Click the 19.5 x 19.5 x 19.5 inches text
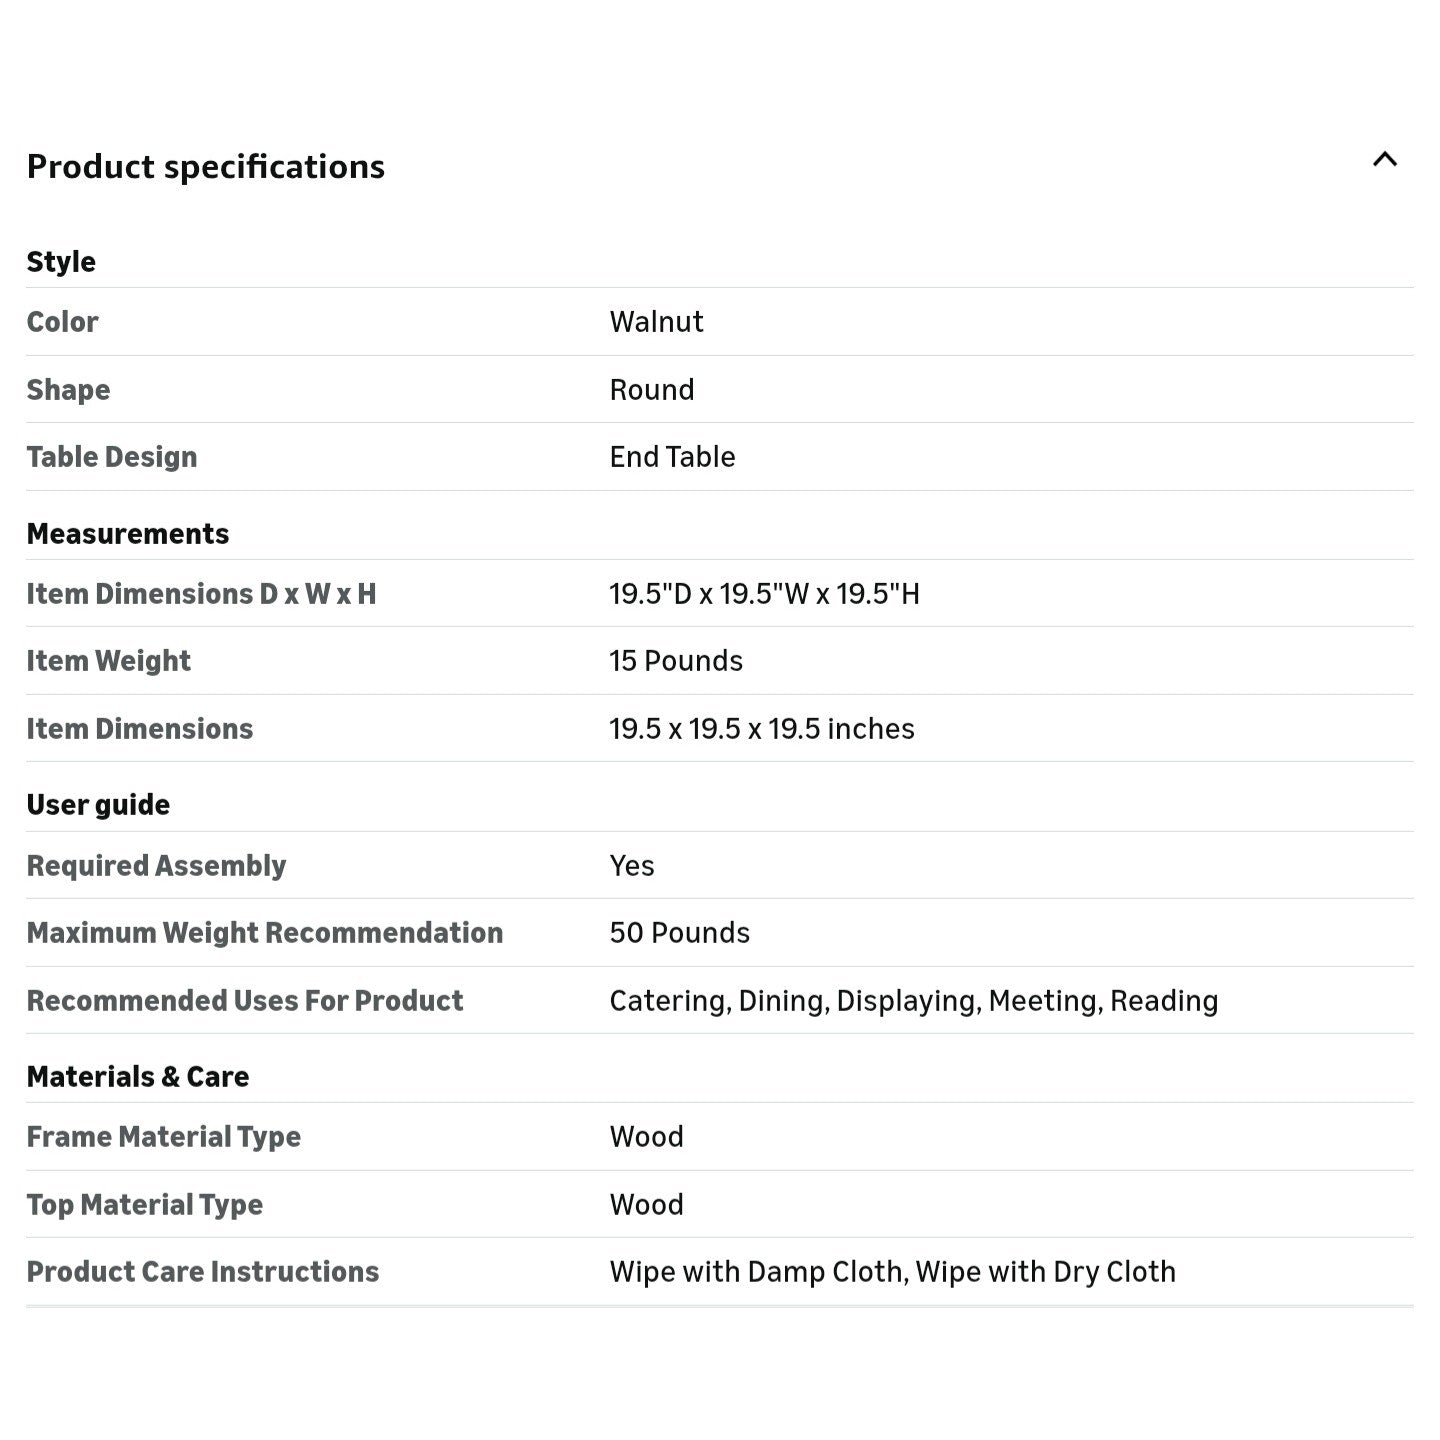 [x=762, y=729]
